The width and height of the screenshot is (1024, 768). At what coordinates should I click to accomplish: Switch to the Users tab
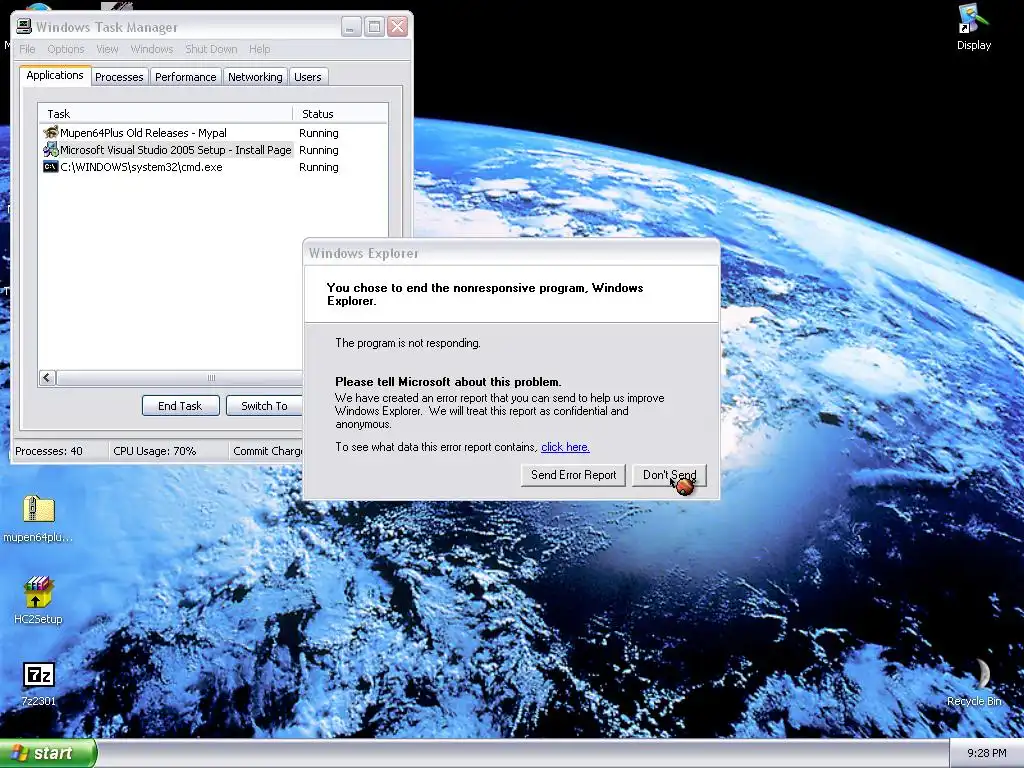point(308,77)
